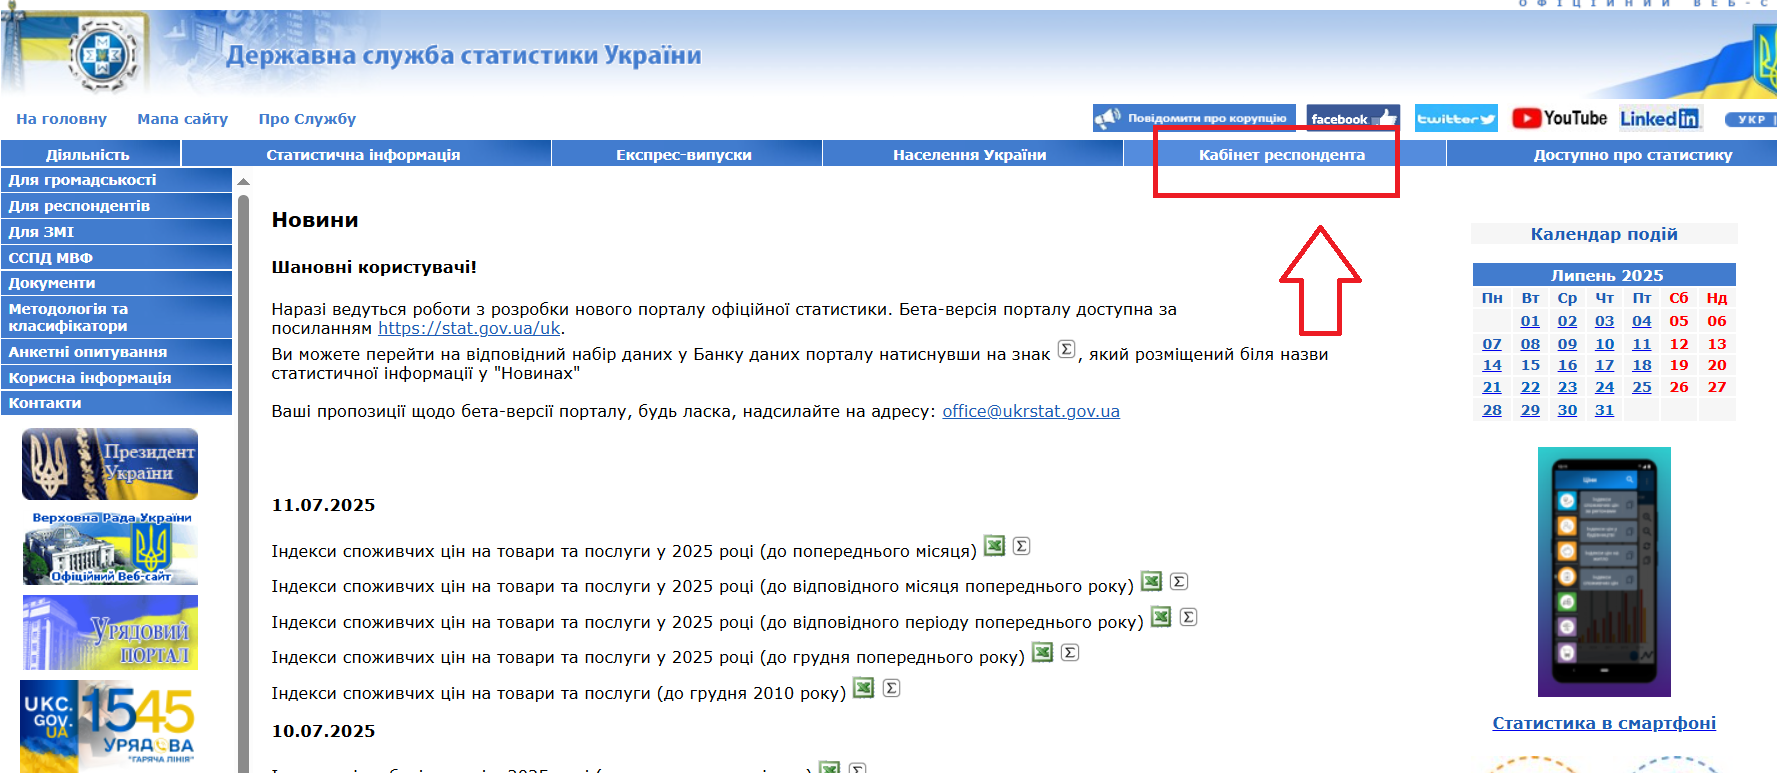Open 'Про Службу' link
This screenshot has height=773, width=1777.
pos(307,119)
